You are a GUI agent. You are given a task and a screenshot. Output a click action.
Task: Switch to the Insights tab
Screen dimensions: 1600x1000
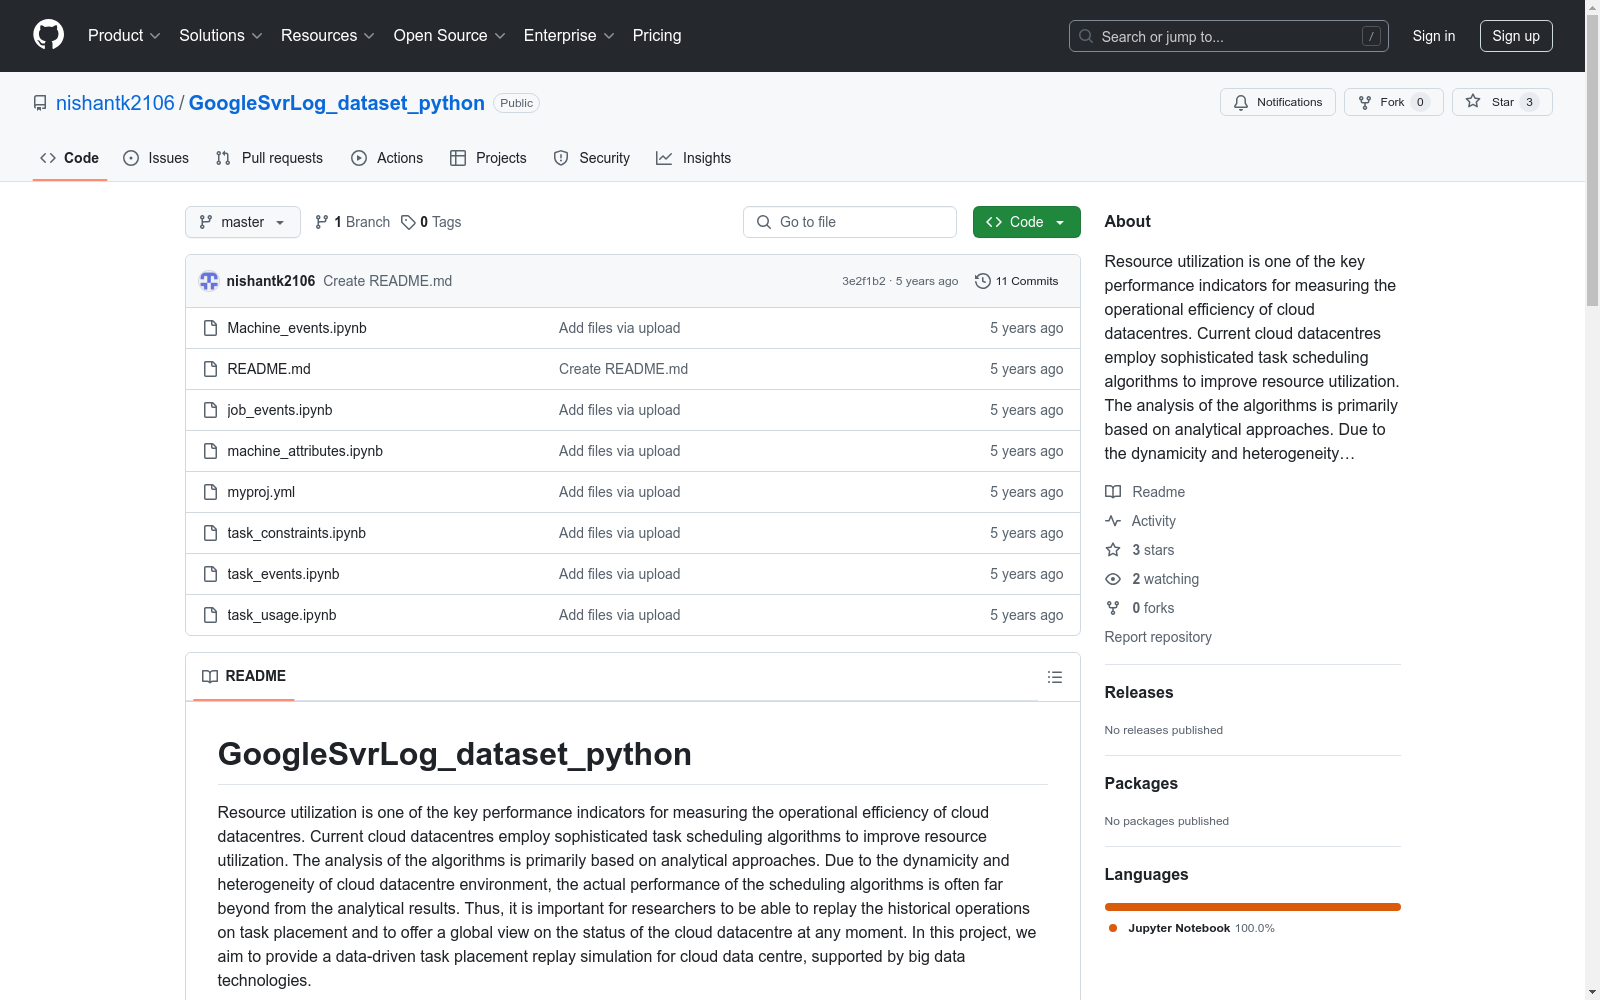694,158
